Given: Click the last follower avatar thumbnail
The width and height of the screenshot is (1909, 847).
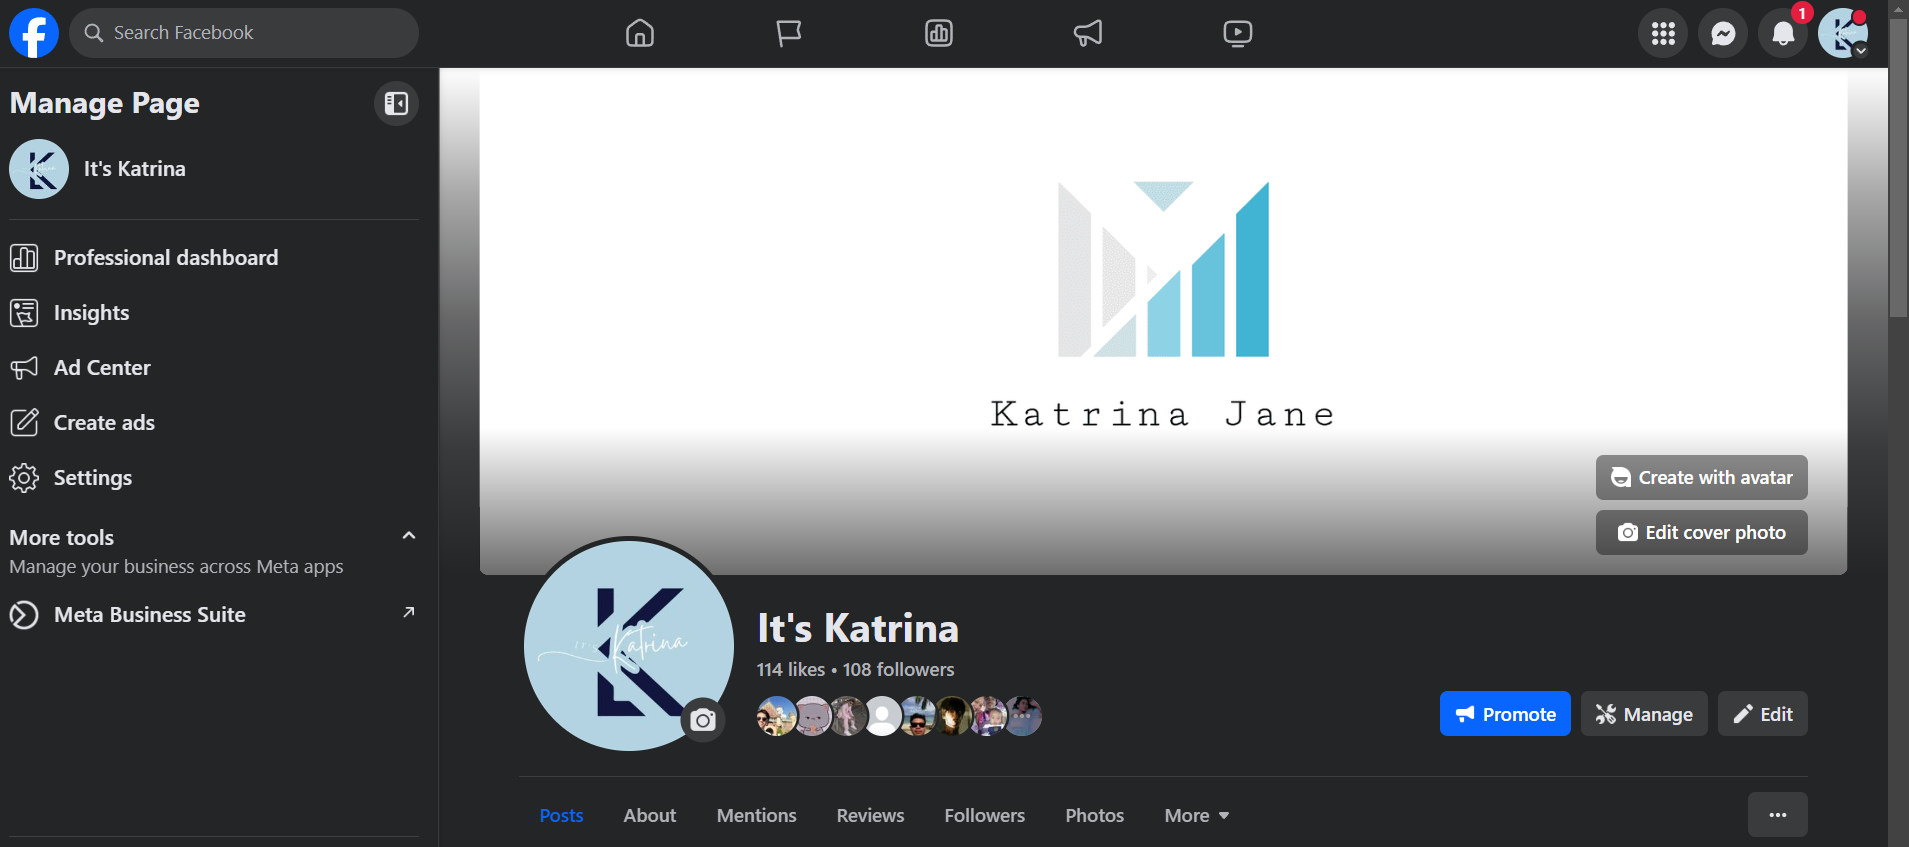Looking at the screenshot, I should 1023,716.
